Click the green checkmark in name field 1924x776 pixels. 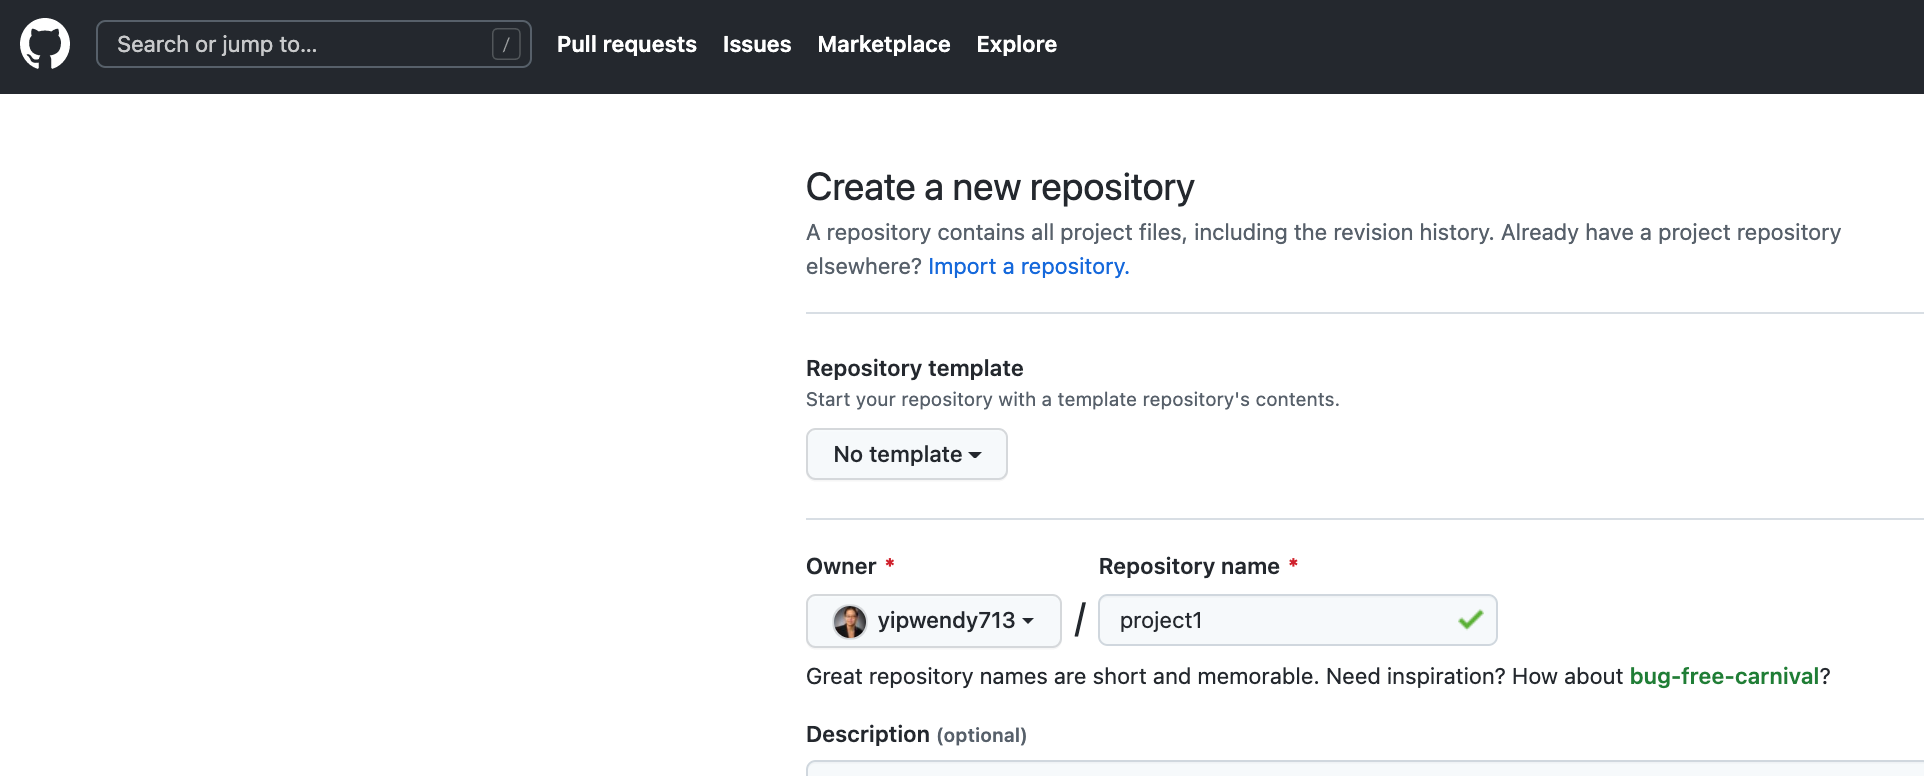click(x=1470, y=620)
